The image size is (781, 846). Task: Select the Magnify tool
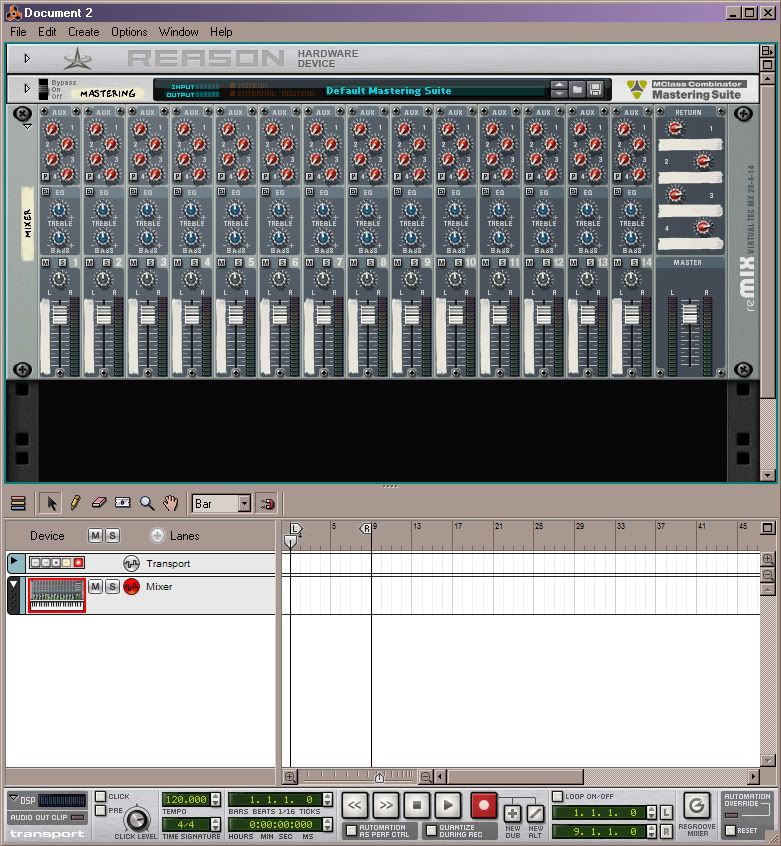click(147, 503)
